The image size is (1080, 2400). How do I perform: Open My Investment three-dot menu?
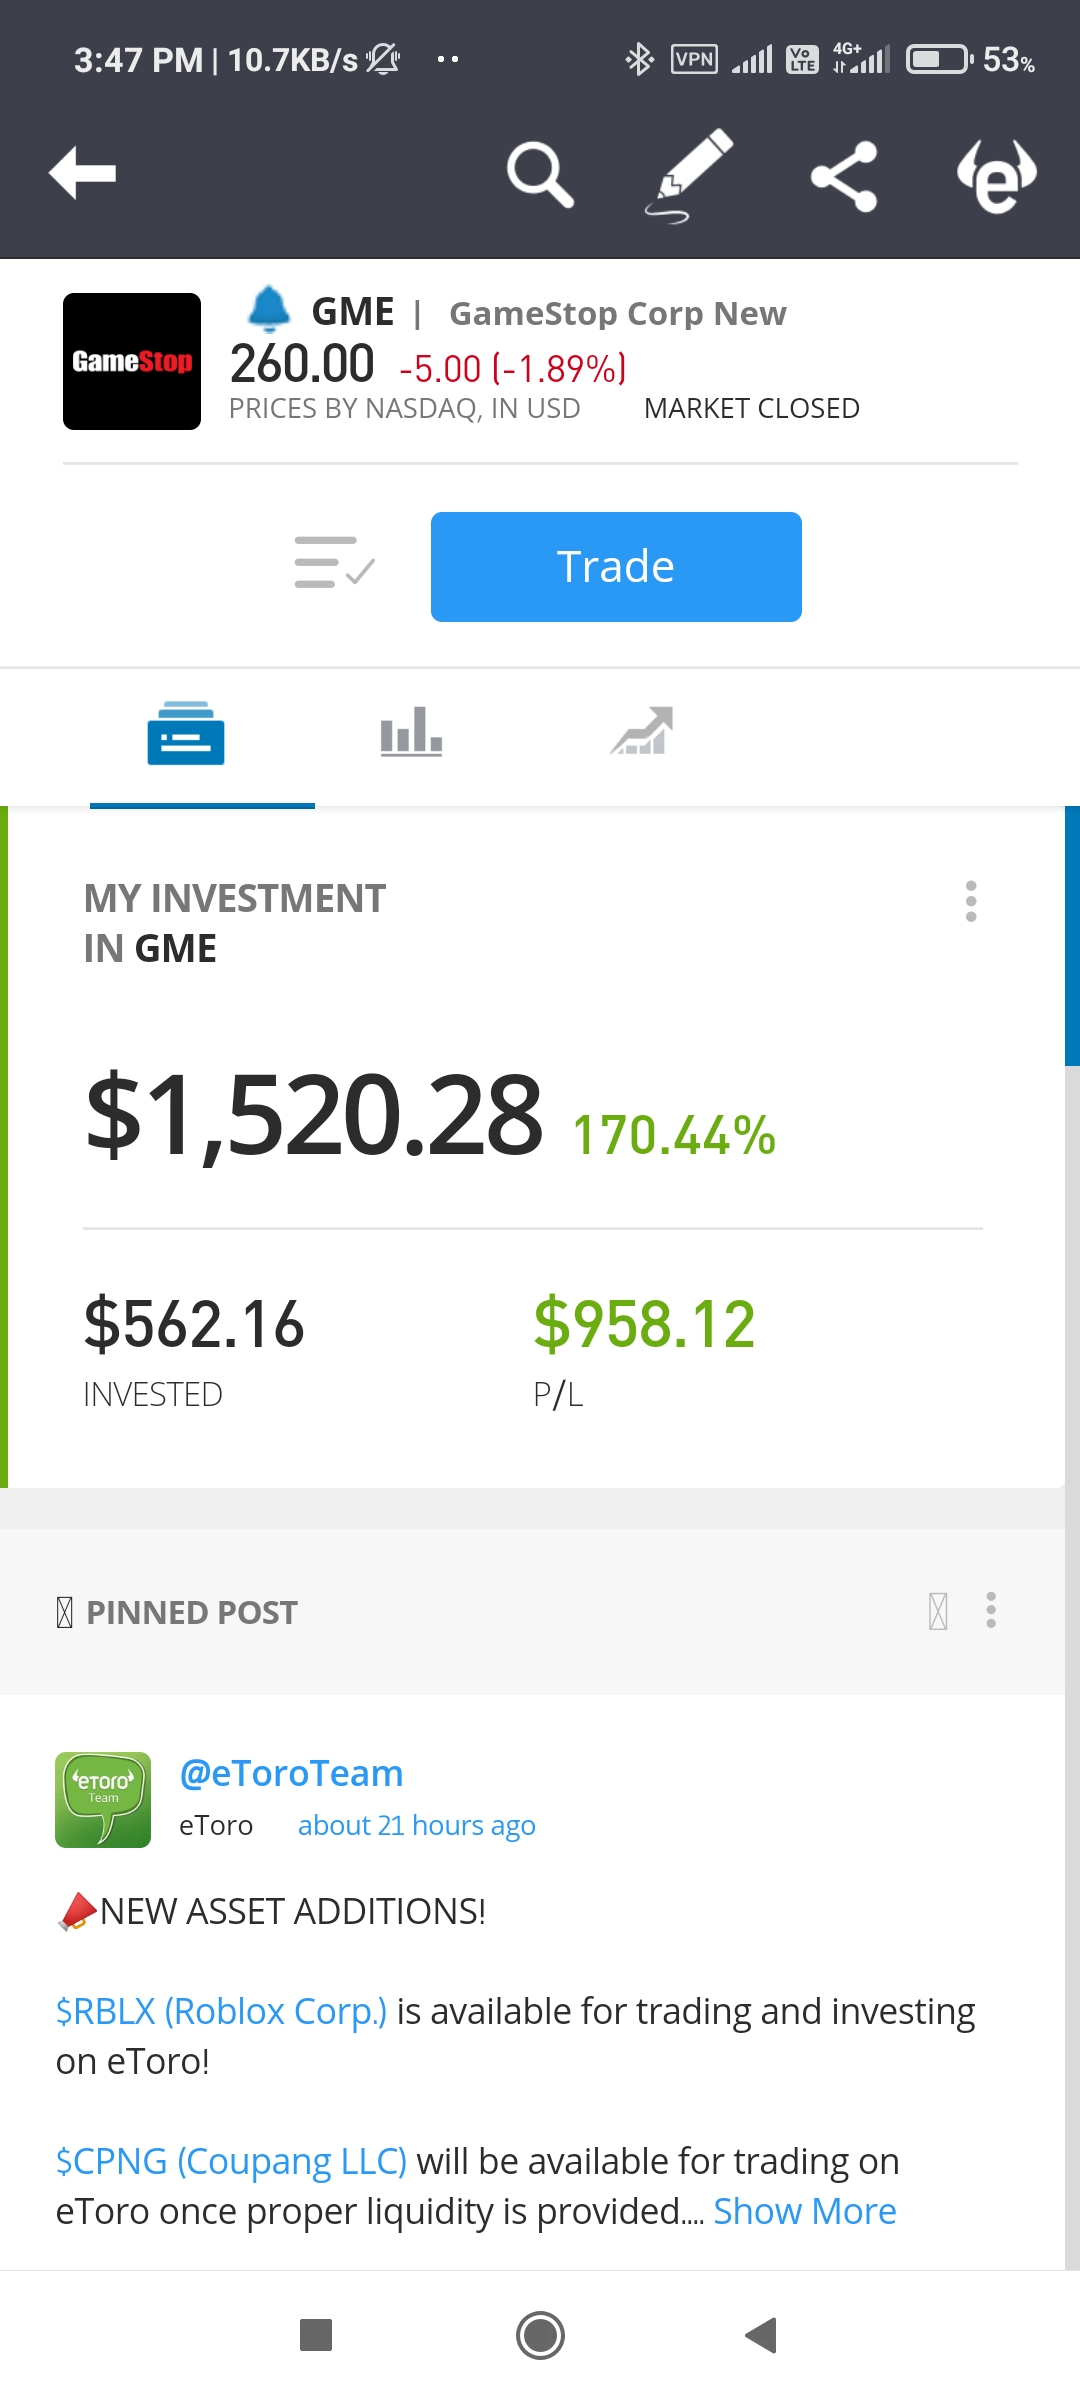pos(970,901)
